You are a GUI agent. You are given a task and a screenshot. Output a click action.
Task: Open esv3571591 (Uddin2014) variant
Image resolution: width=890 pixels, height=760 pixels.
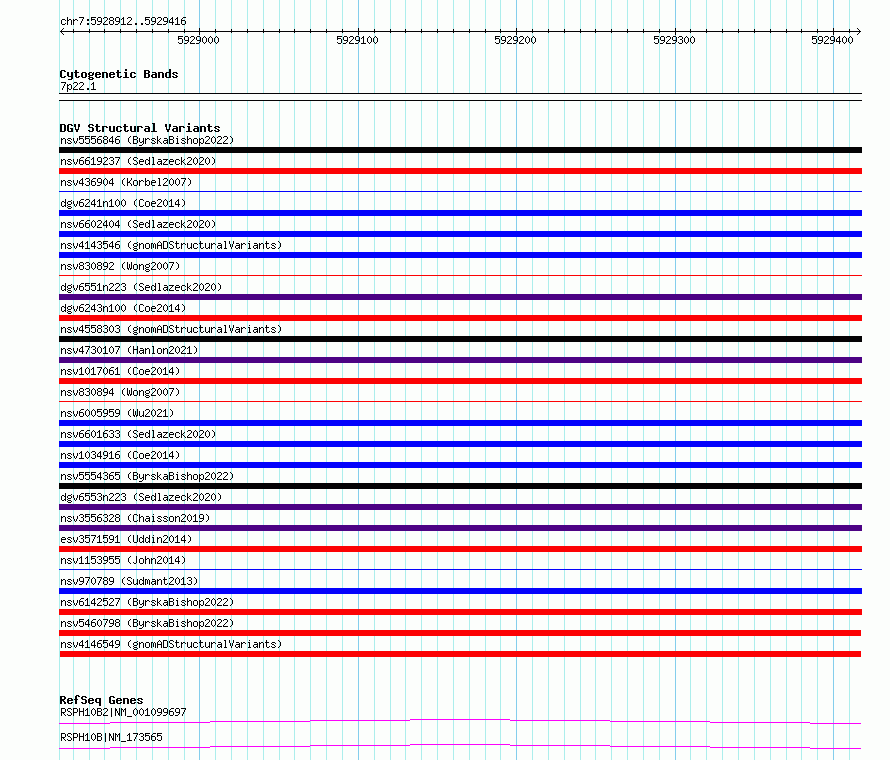(x=126, y=539)
